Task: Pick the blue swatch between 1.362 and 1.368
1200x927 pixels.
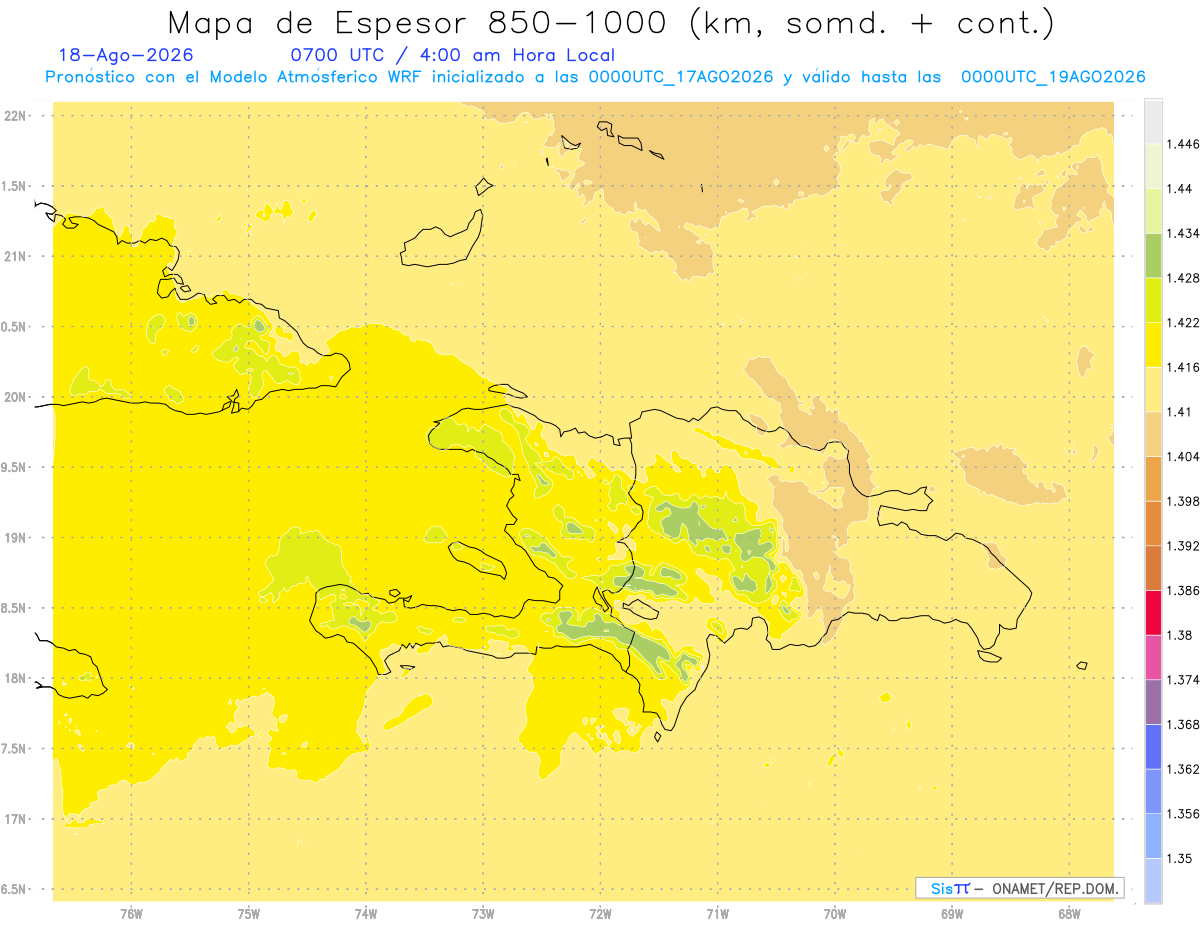Action: click(x=1153, y=747)
